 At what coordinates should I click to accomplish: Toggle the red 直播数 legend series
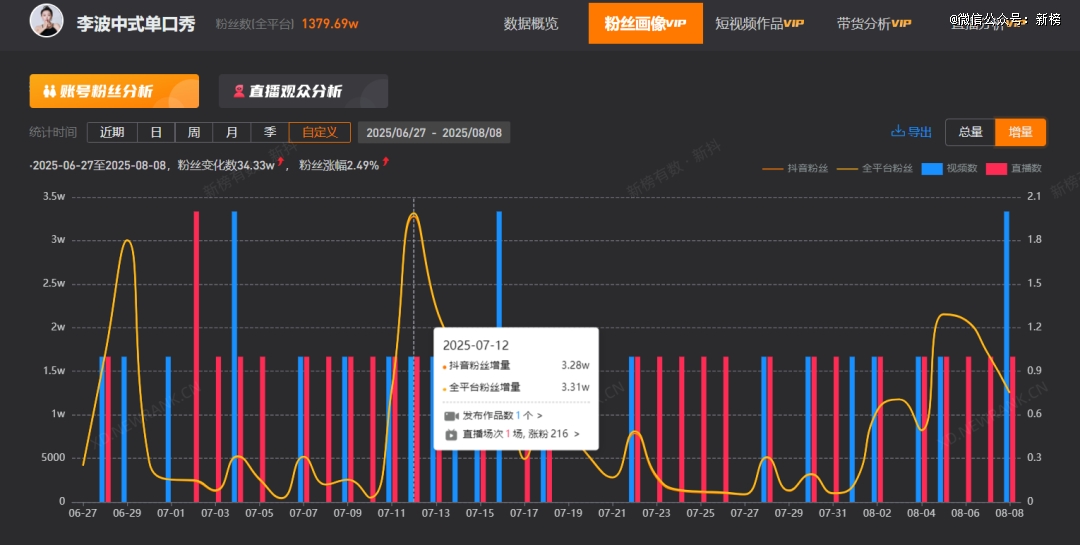1014,168
